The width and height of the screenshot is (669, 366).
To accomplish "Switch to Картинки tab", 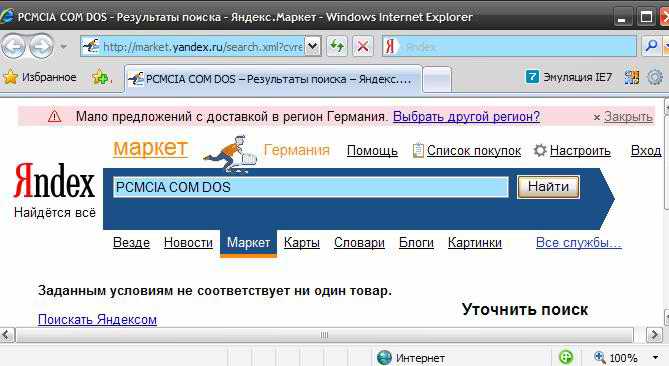I will pos(475,243).
